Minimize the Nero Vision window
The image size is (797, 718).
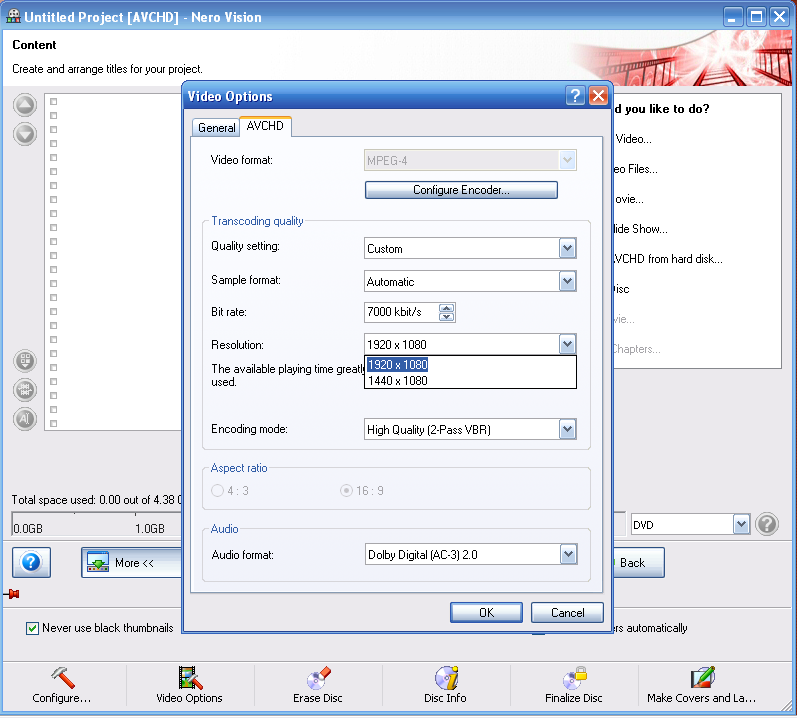pyautogui.click(x=732, y=17)
